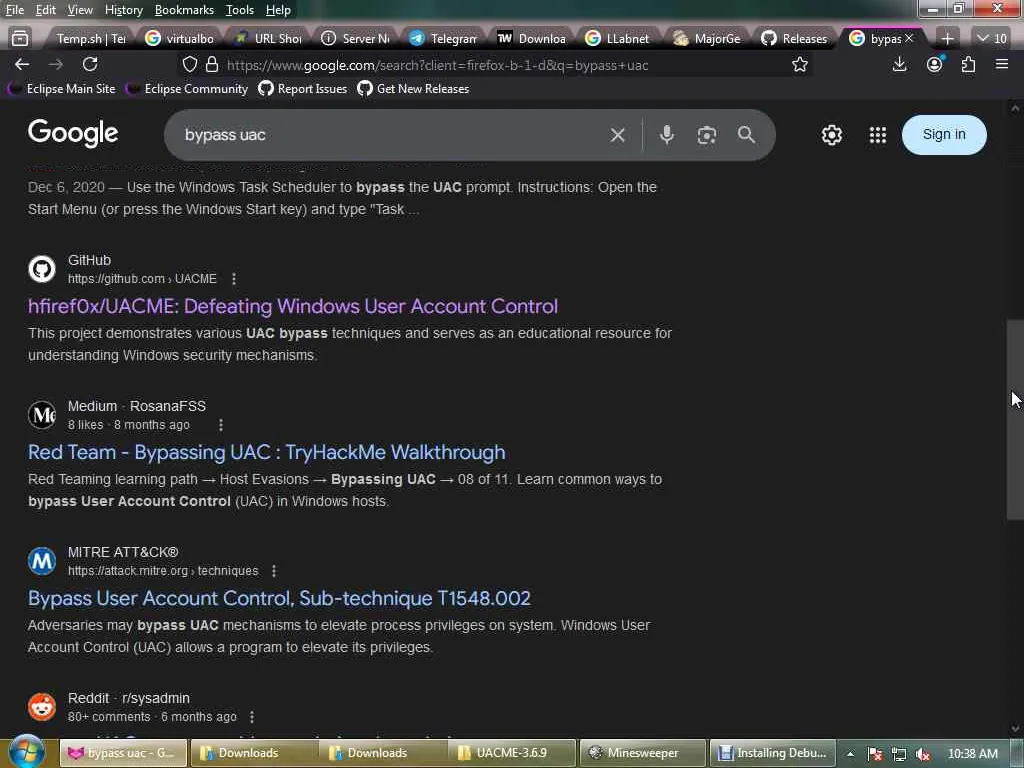The image size is (1024, 768).
Task: Open Eclipse Community bookmark
Action: [188, 89]
